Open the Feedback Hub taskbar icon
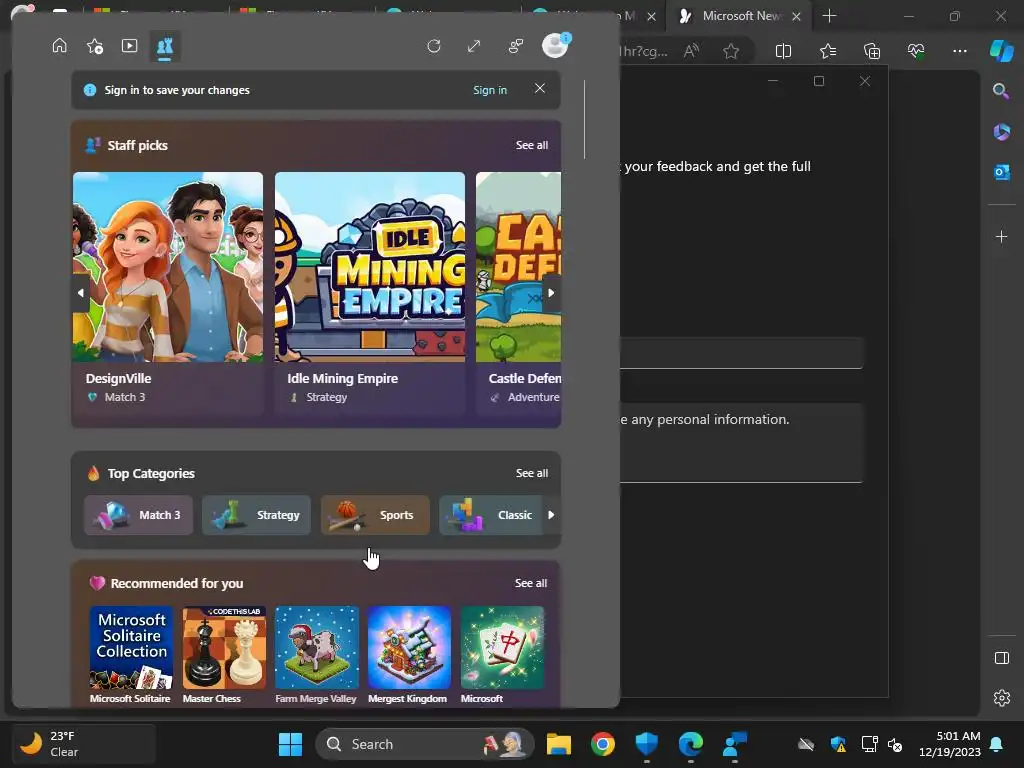1024x768 pixels. (x=735, y=744)
